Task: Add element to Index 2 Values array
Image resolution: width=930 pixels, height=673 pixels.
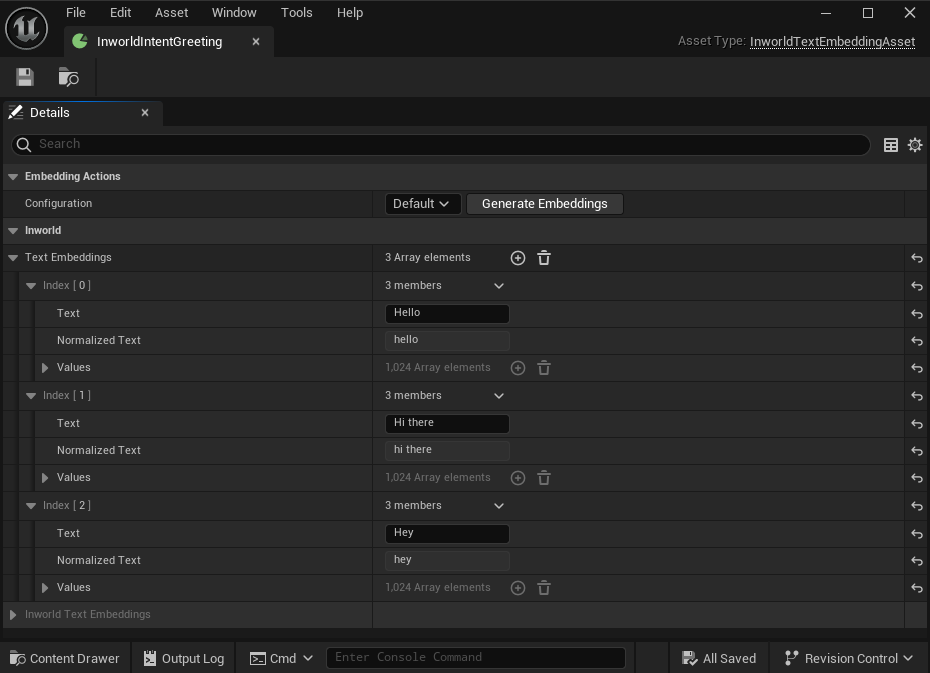Action: point(518,588)
